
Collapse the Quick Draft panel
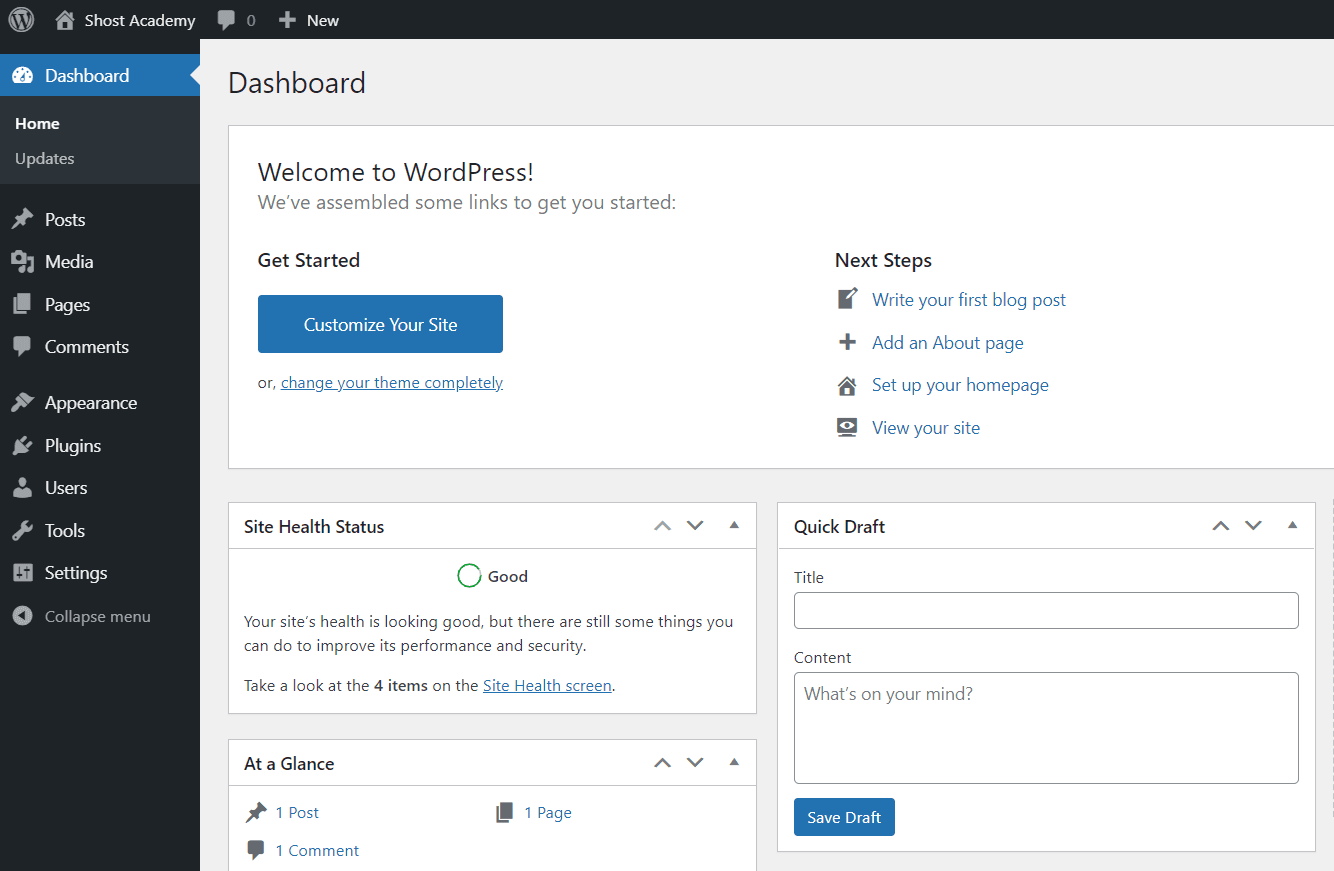[1292, 525]
